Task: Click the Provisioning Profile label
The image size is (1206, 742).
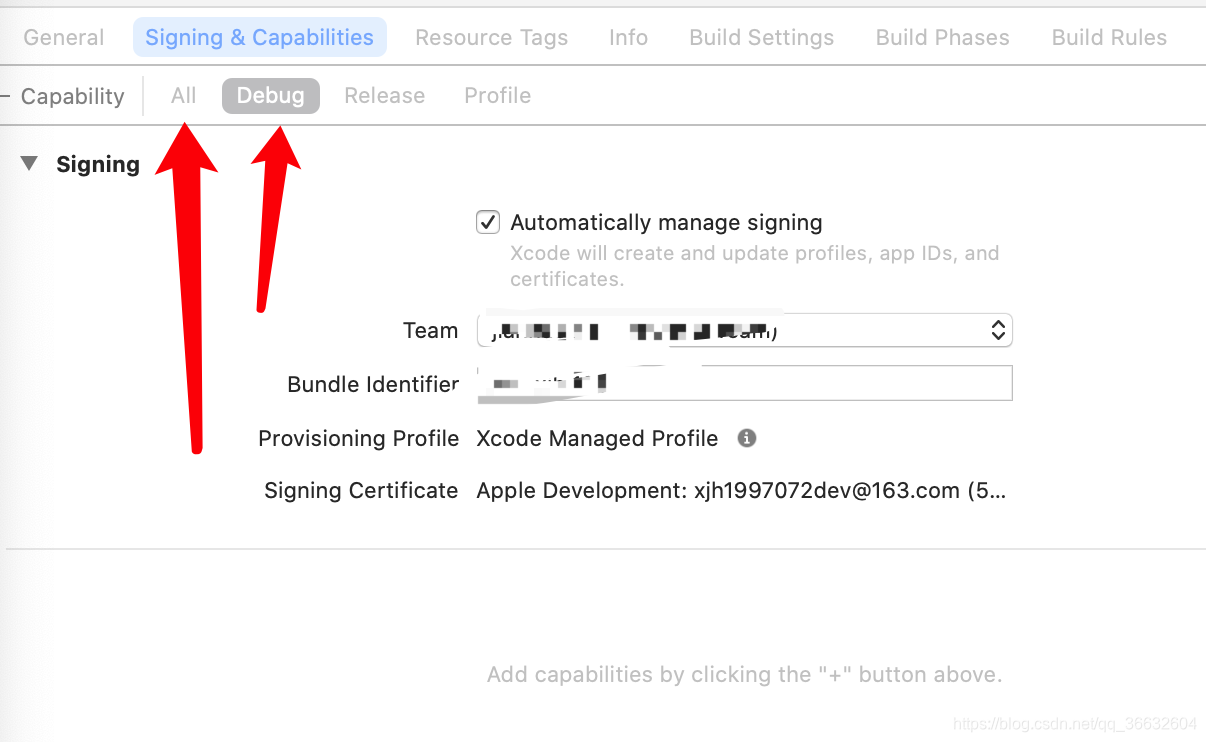Action: click(x=358, y=438)
